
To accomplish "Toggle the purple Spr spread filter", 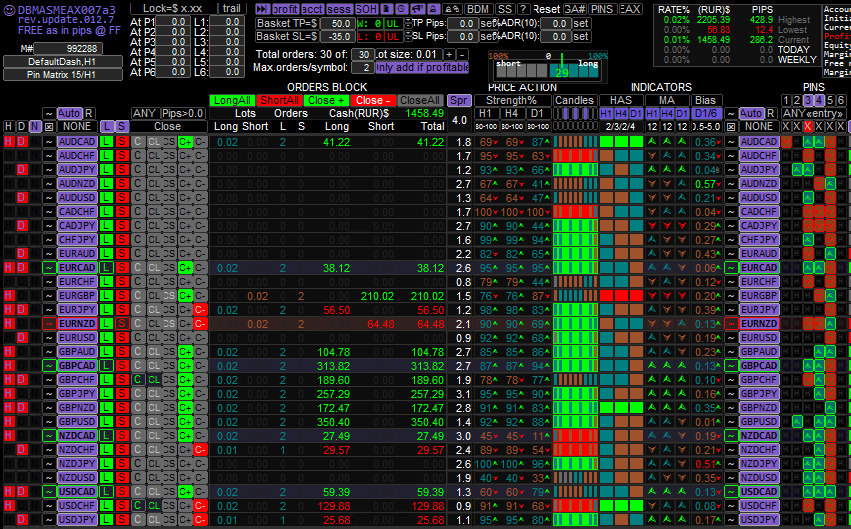I will pyautogui.click(x=459, y=100).
